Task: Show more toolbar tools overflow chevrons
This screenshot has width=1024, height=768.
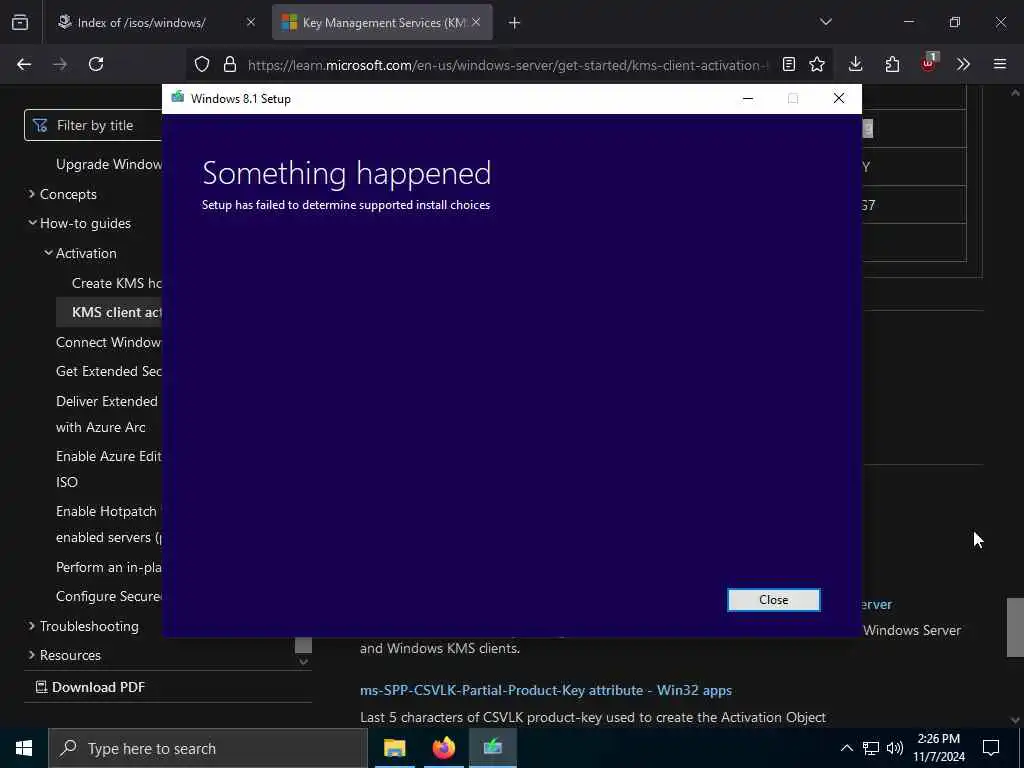Action: pos(963,64)
